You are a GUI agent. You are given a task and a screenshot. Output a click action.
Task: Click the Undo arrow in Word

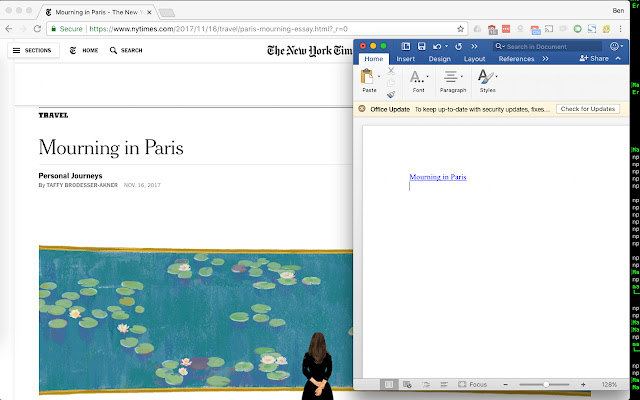click(437, 47)
